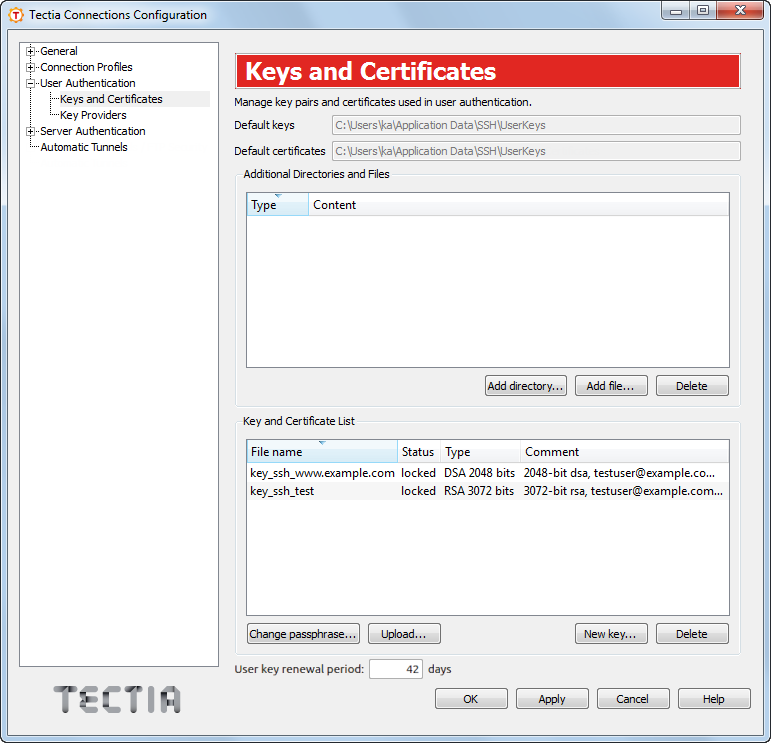The height and width of the screenshot is (743, 771).
Task: Select User Authentication tree item
Action: point(88,84)
